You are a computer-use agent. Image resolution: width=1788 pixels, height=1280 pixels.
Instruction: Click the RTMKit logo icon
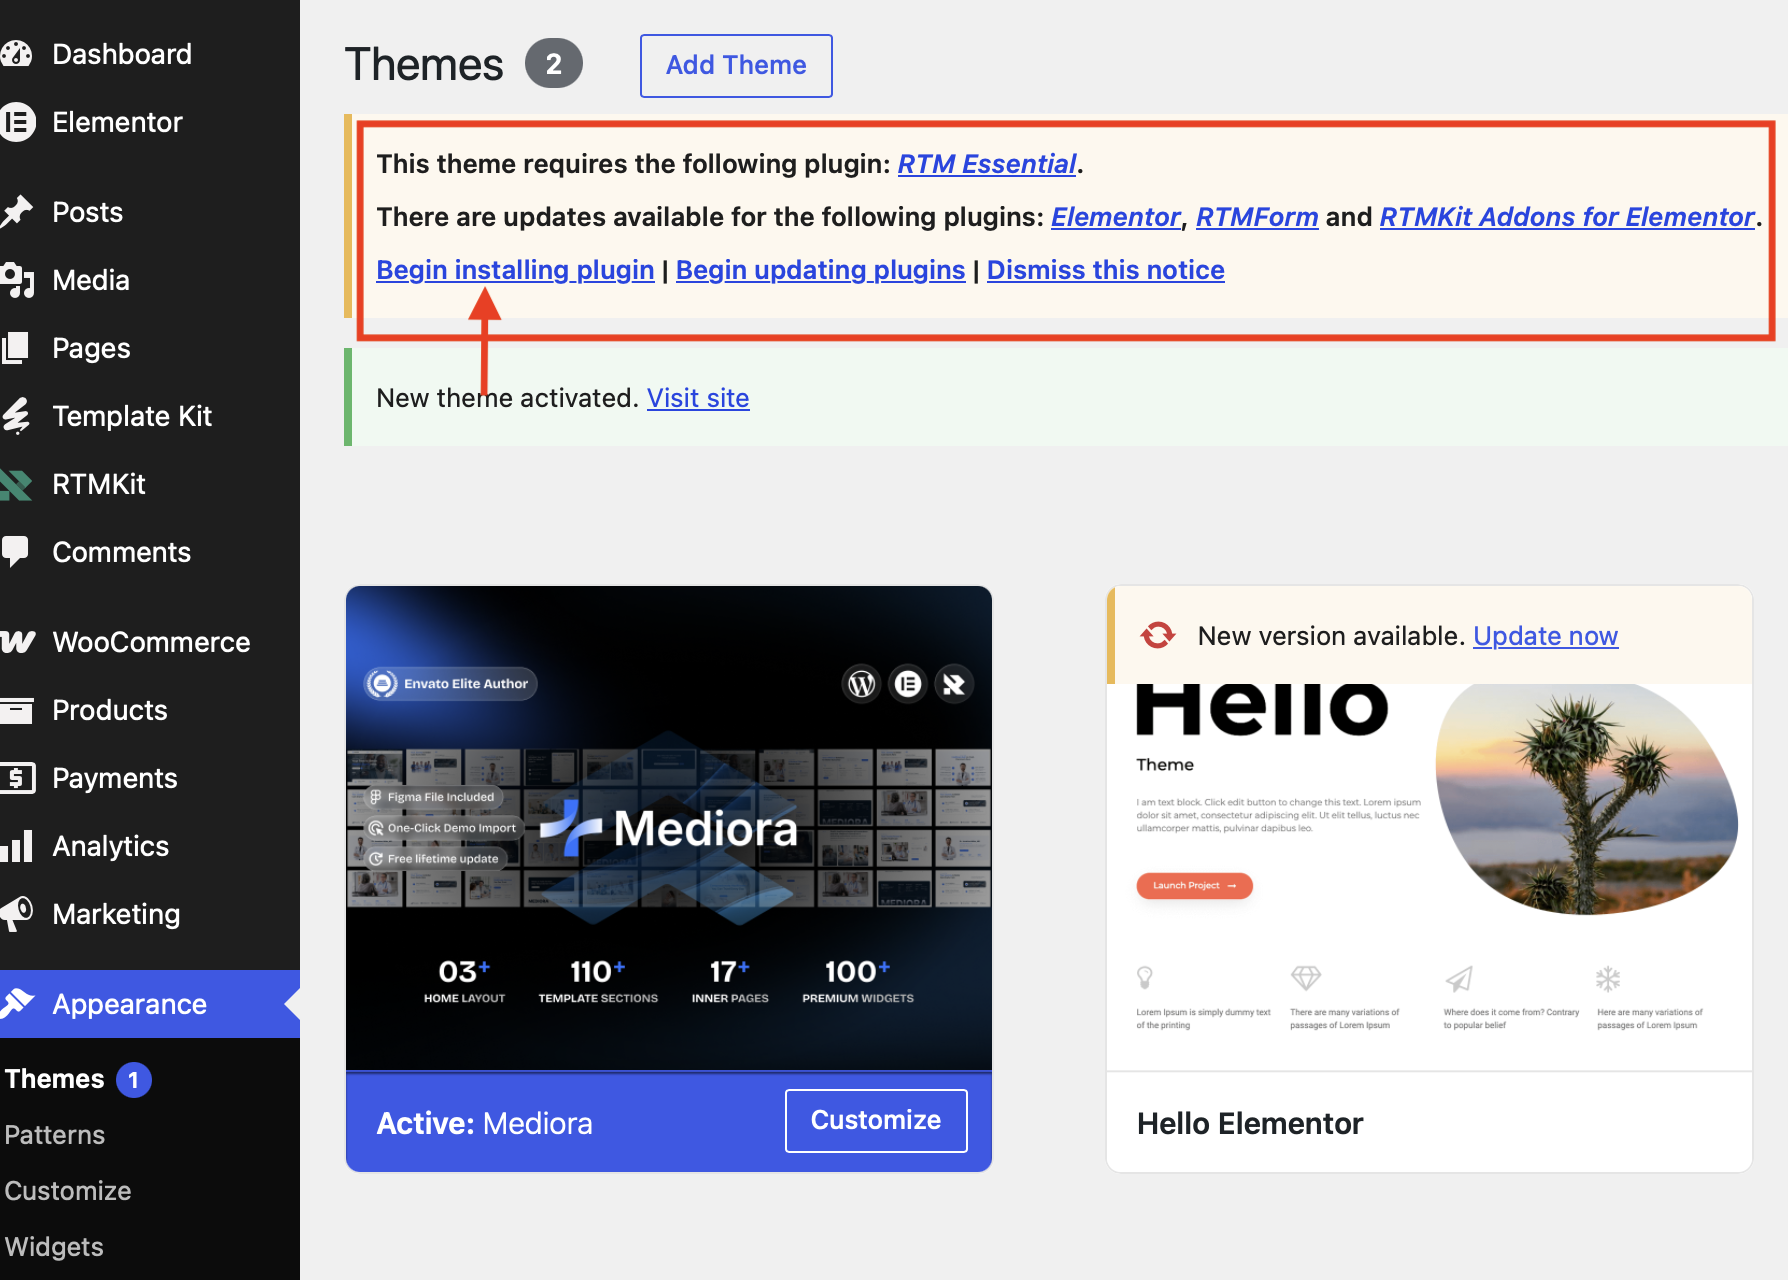coord(15,484)
